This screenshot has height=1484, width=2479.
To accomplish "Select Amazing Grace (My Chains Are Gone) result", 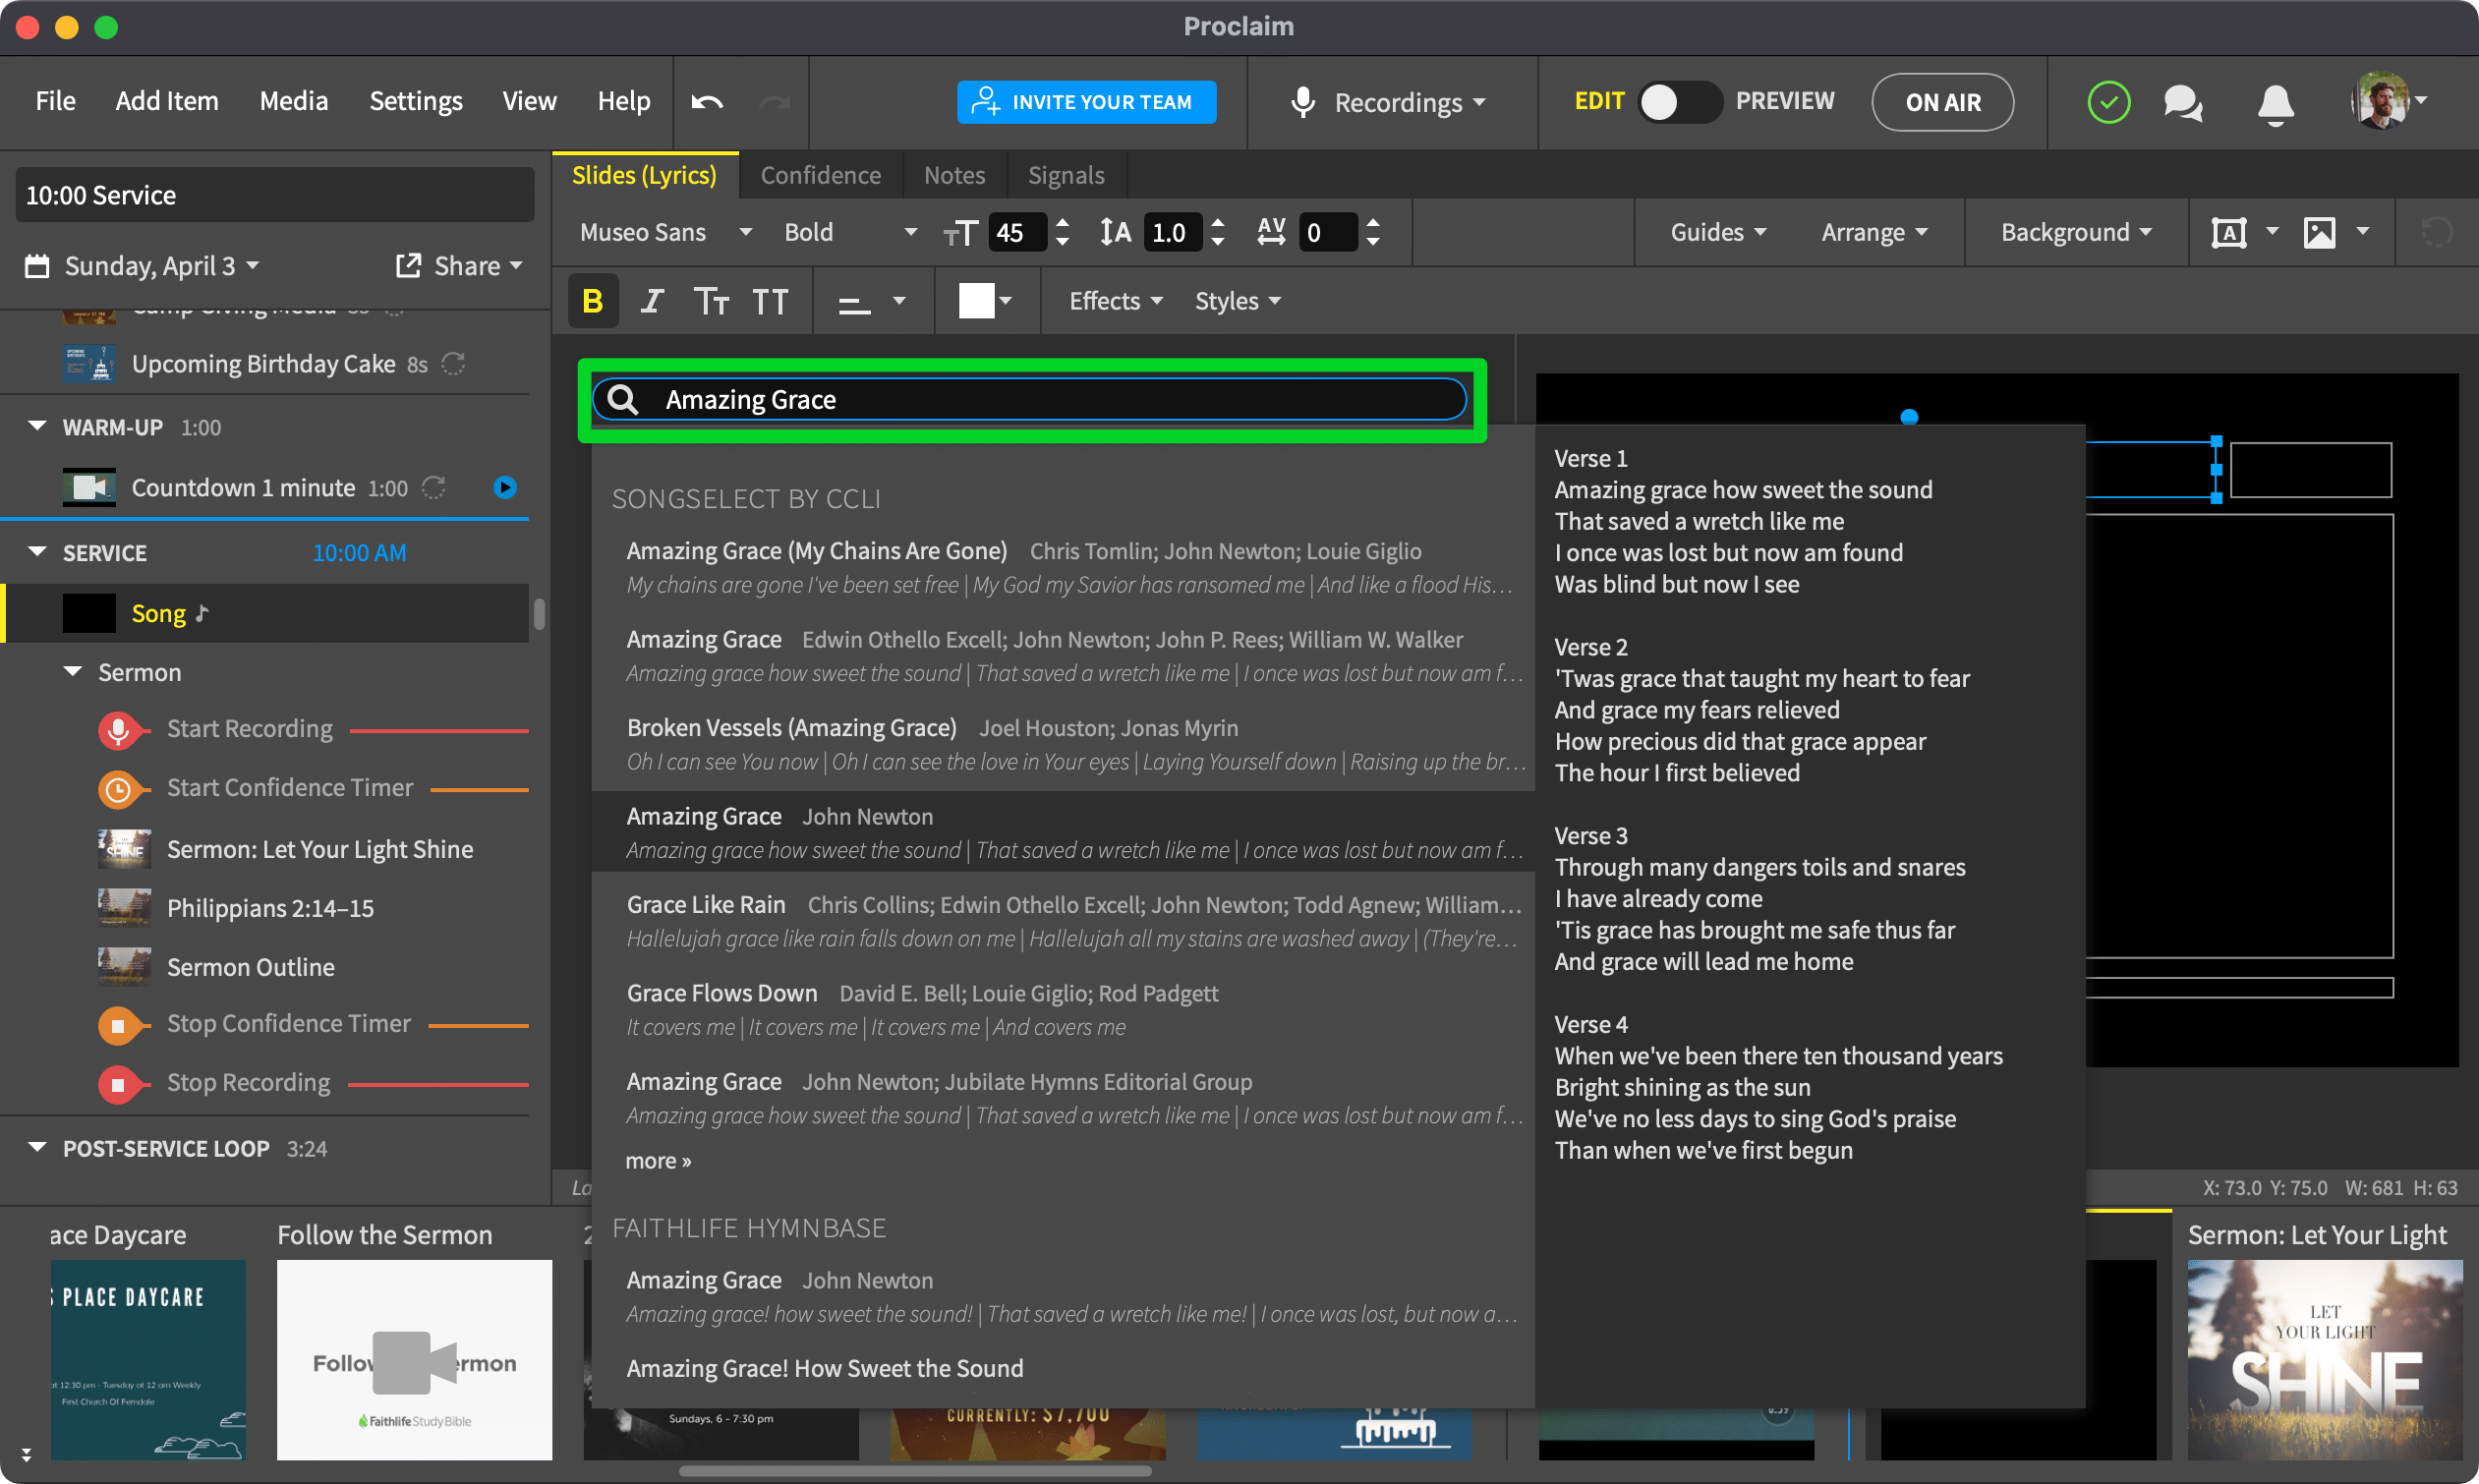I will pos(1064,568).
